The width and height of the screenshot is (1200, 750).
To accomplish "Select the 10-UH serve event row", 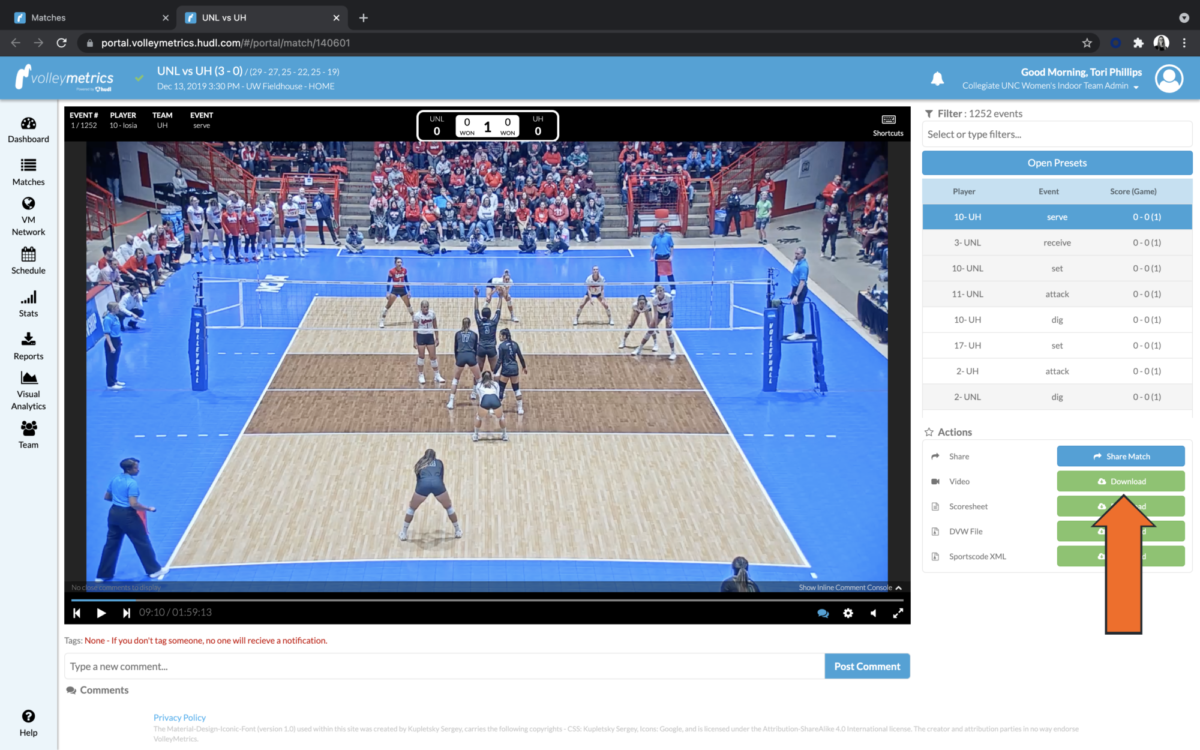I will pyautogui.click(x=1056, y=216).
